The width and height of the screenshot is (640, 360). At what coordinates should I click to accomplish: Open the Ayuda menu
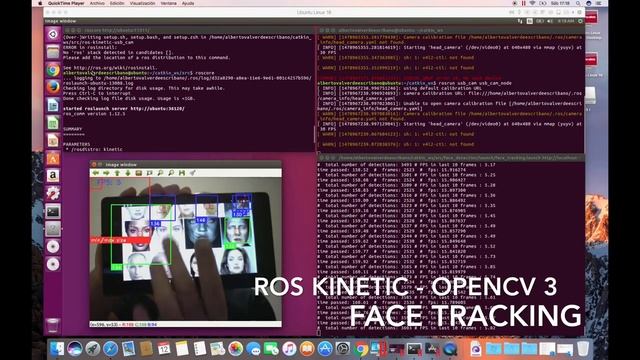[188, 3]
